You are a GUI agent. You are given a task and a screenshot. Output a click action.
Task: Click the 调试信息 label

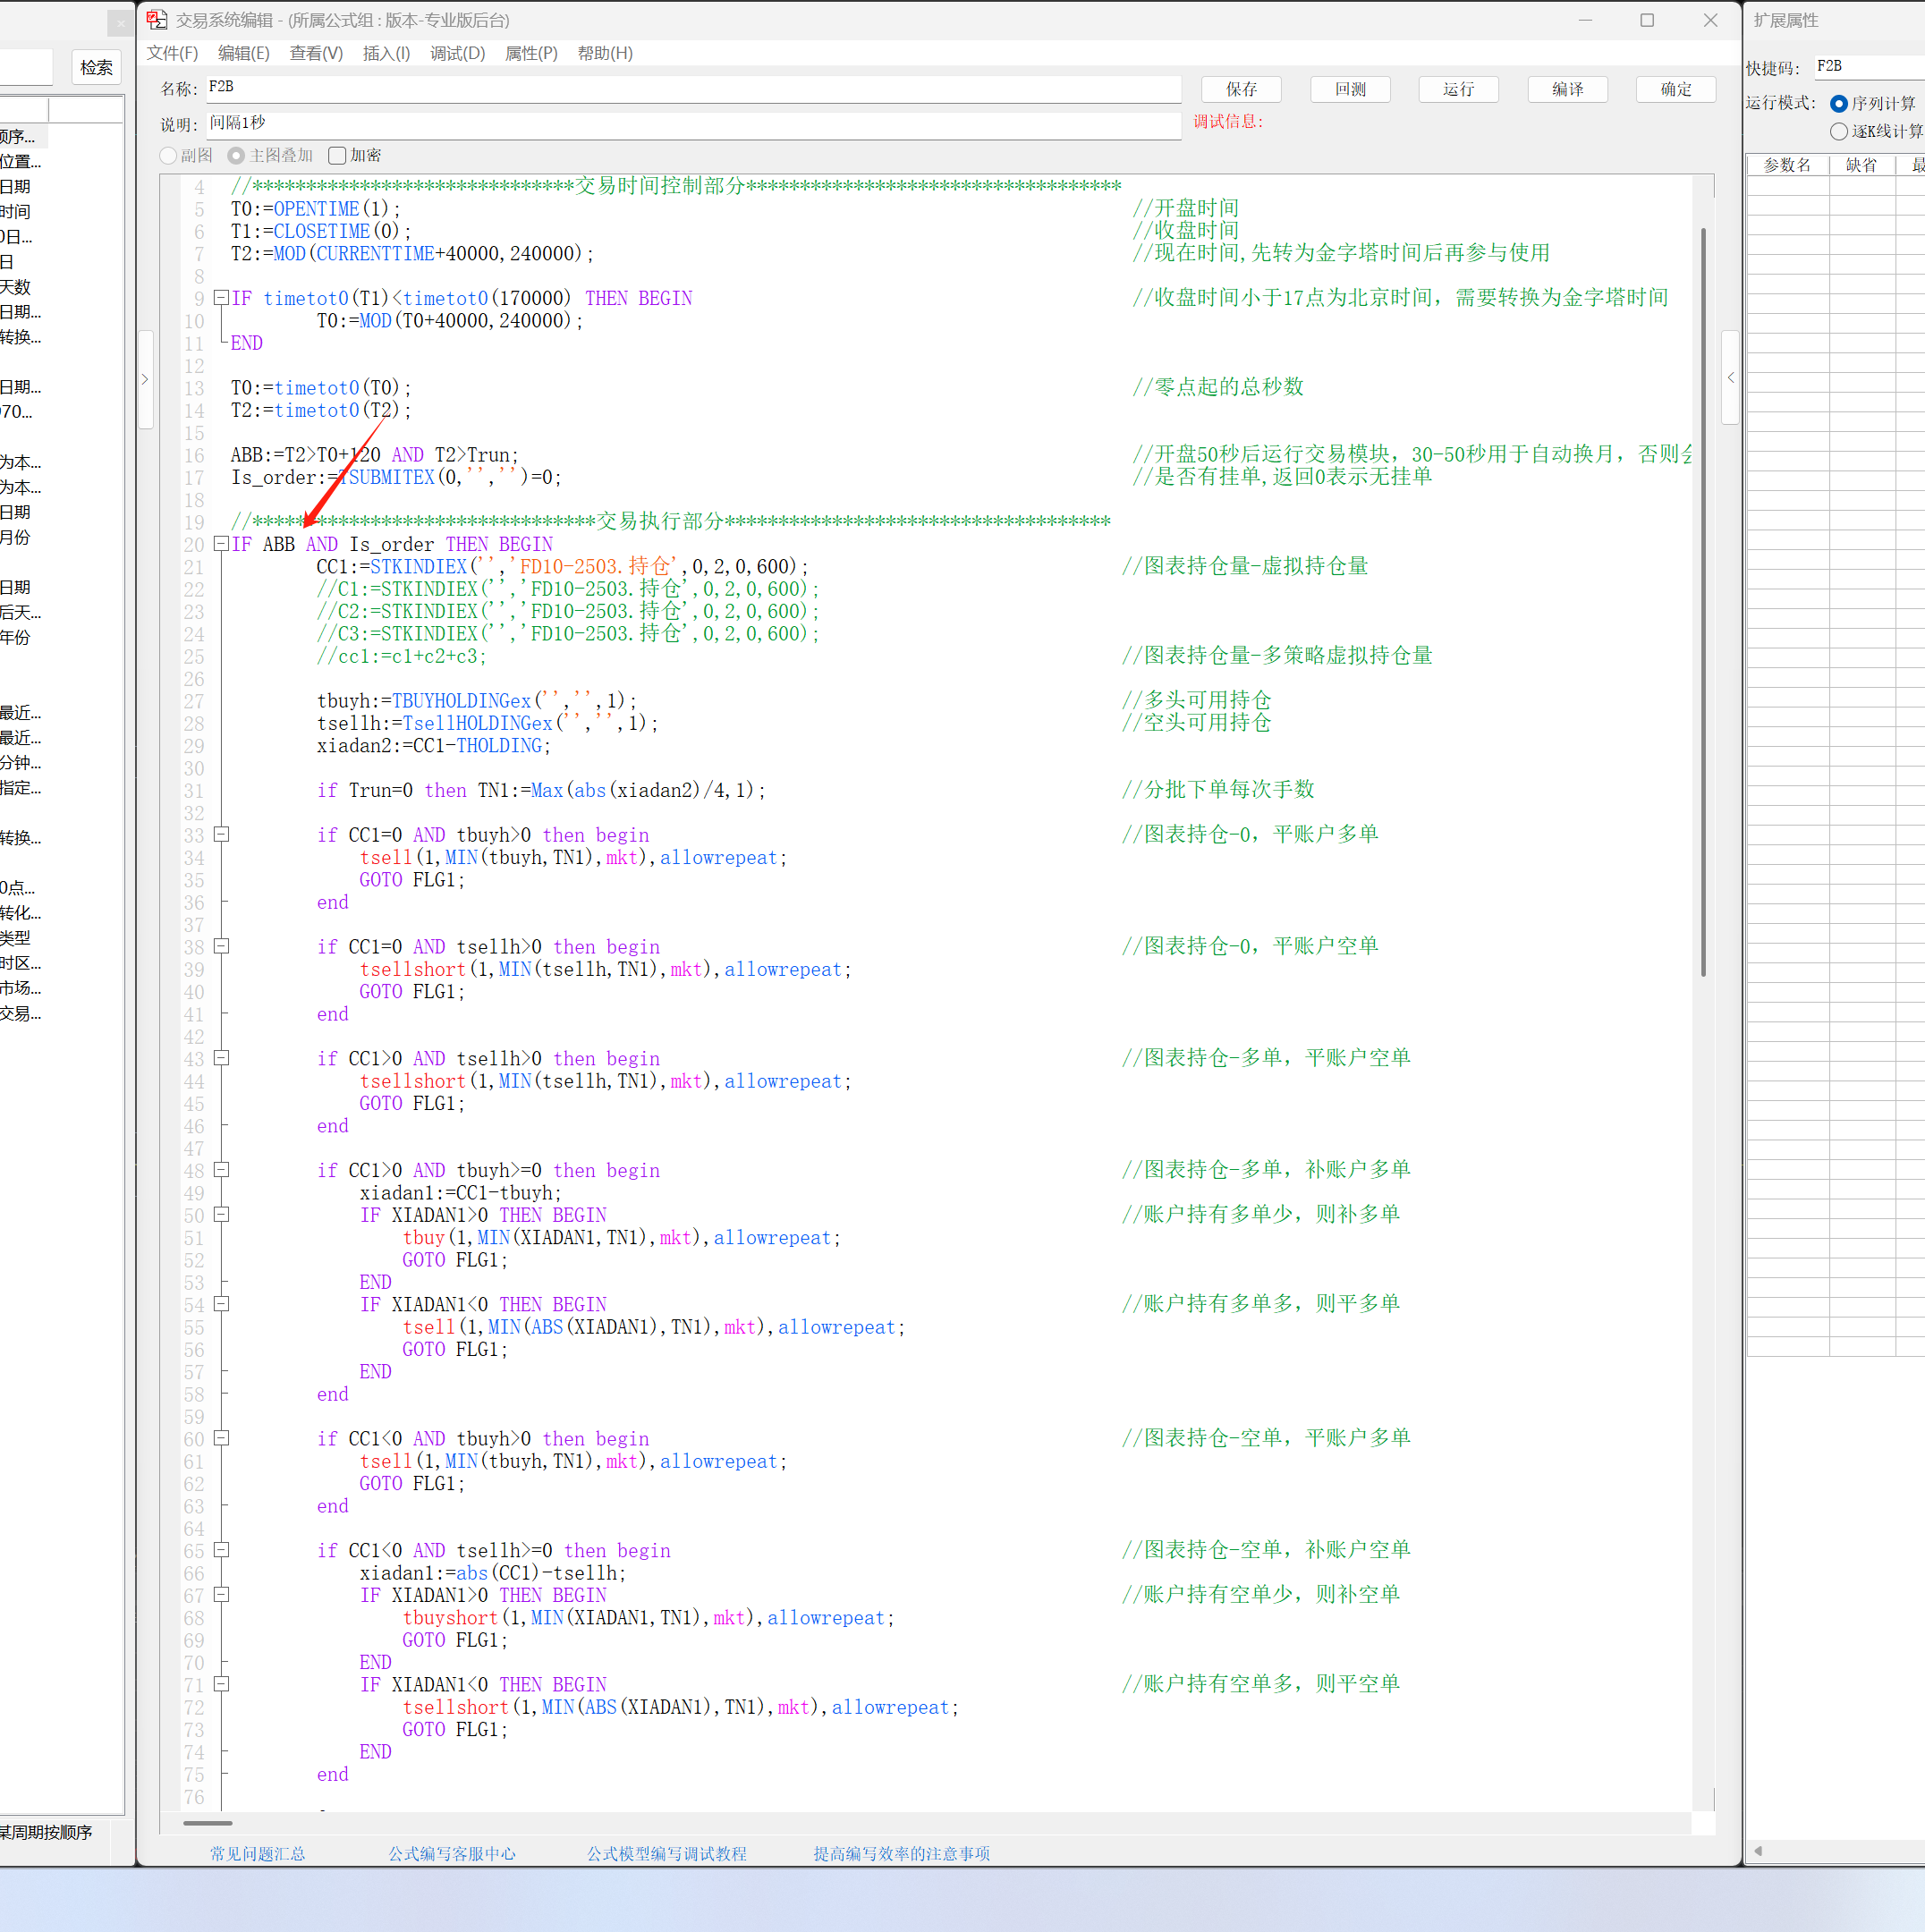click(1228, 121)
